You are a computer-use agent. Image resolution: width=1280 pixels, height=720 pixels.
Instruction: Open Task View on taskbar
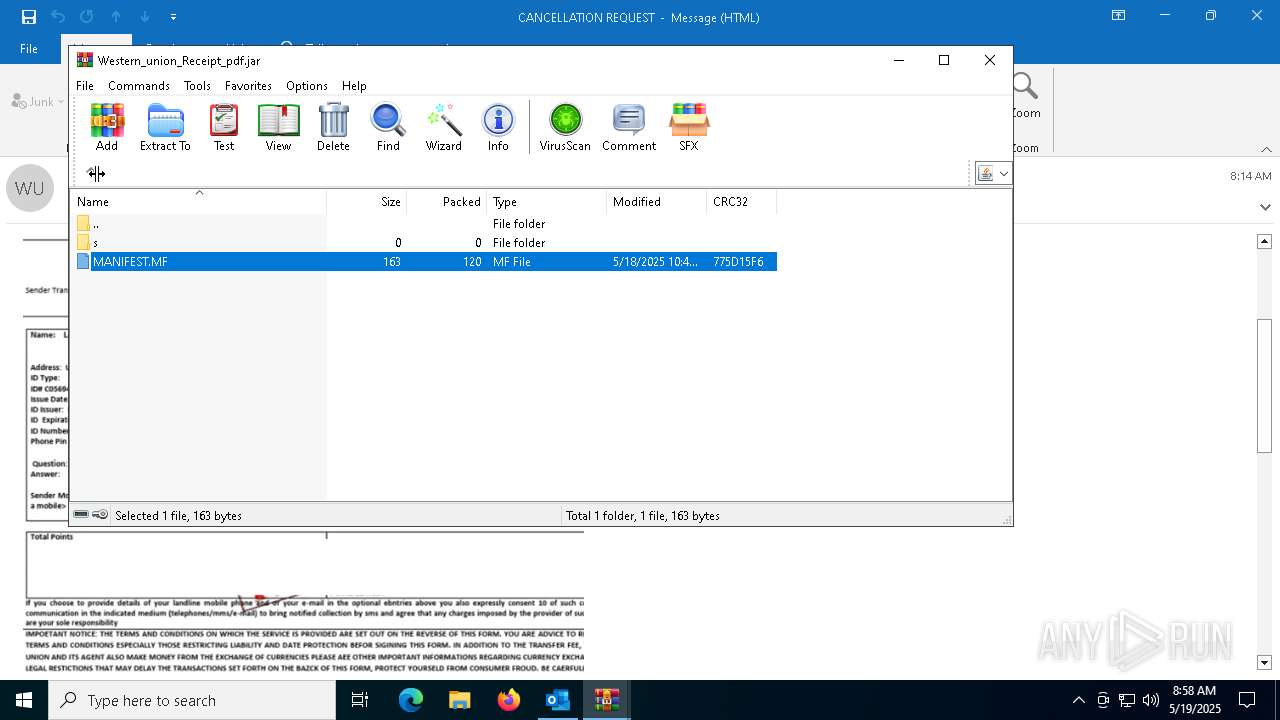[x=360, y=700]
